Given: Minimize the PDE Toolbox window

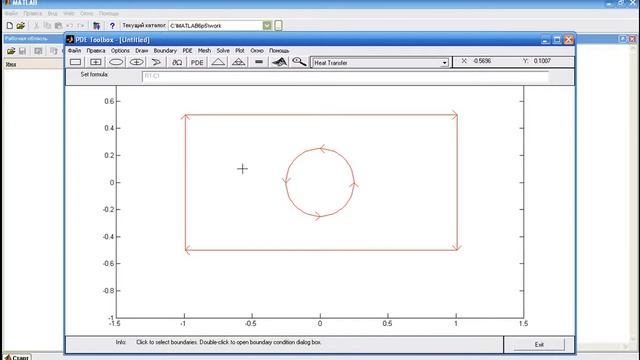Looking at the screenshot, I should tap(546, 40).
